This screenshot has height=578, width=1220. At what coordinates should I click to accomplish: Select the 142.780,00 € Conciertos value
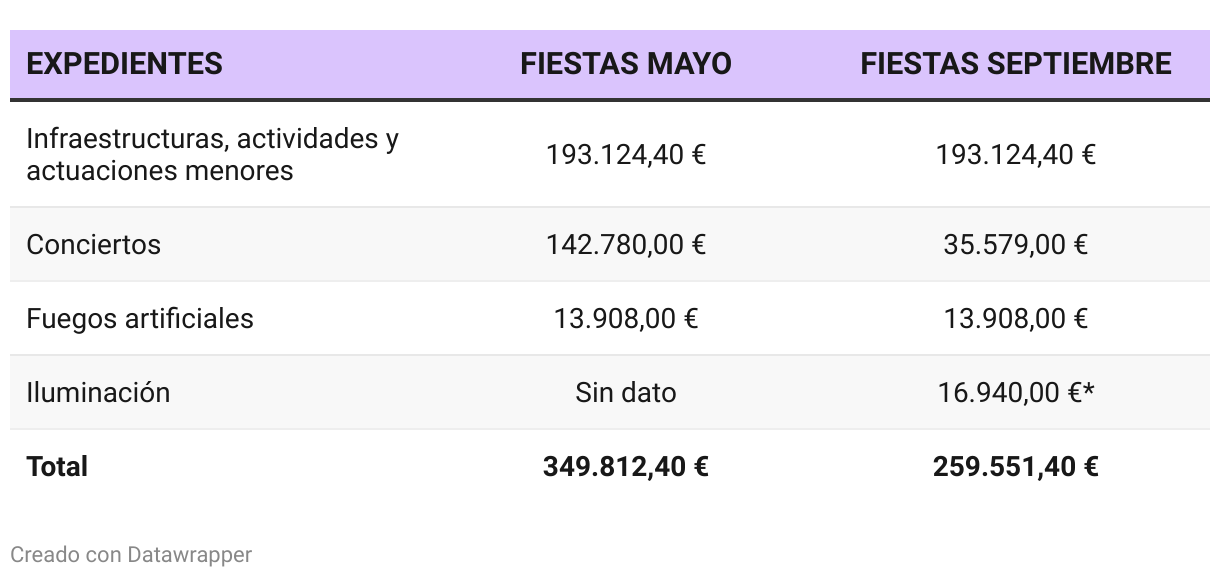point(625,245)
